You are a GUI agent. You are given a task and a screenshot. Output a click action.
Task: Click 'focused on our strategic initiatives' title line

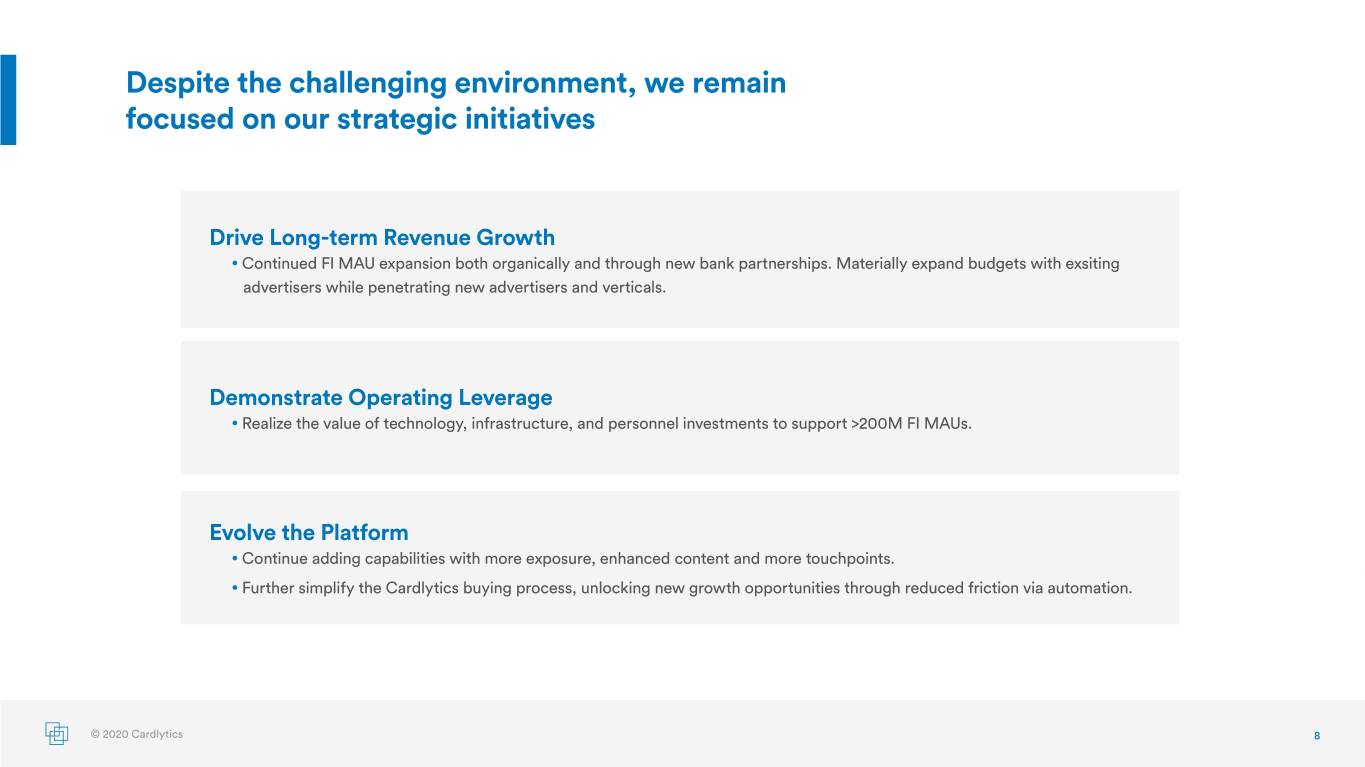coord(360,119)
